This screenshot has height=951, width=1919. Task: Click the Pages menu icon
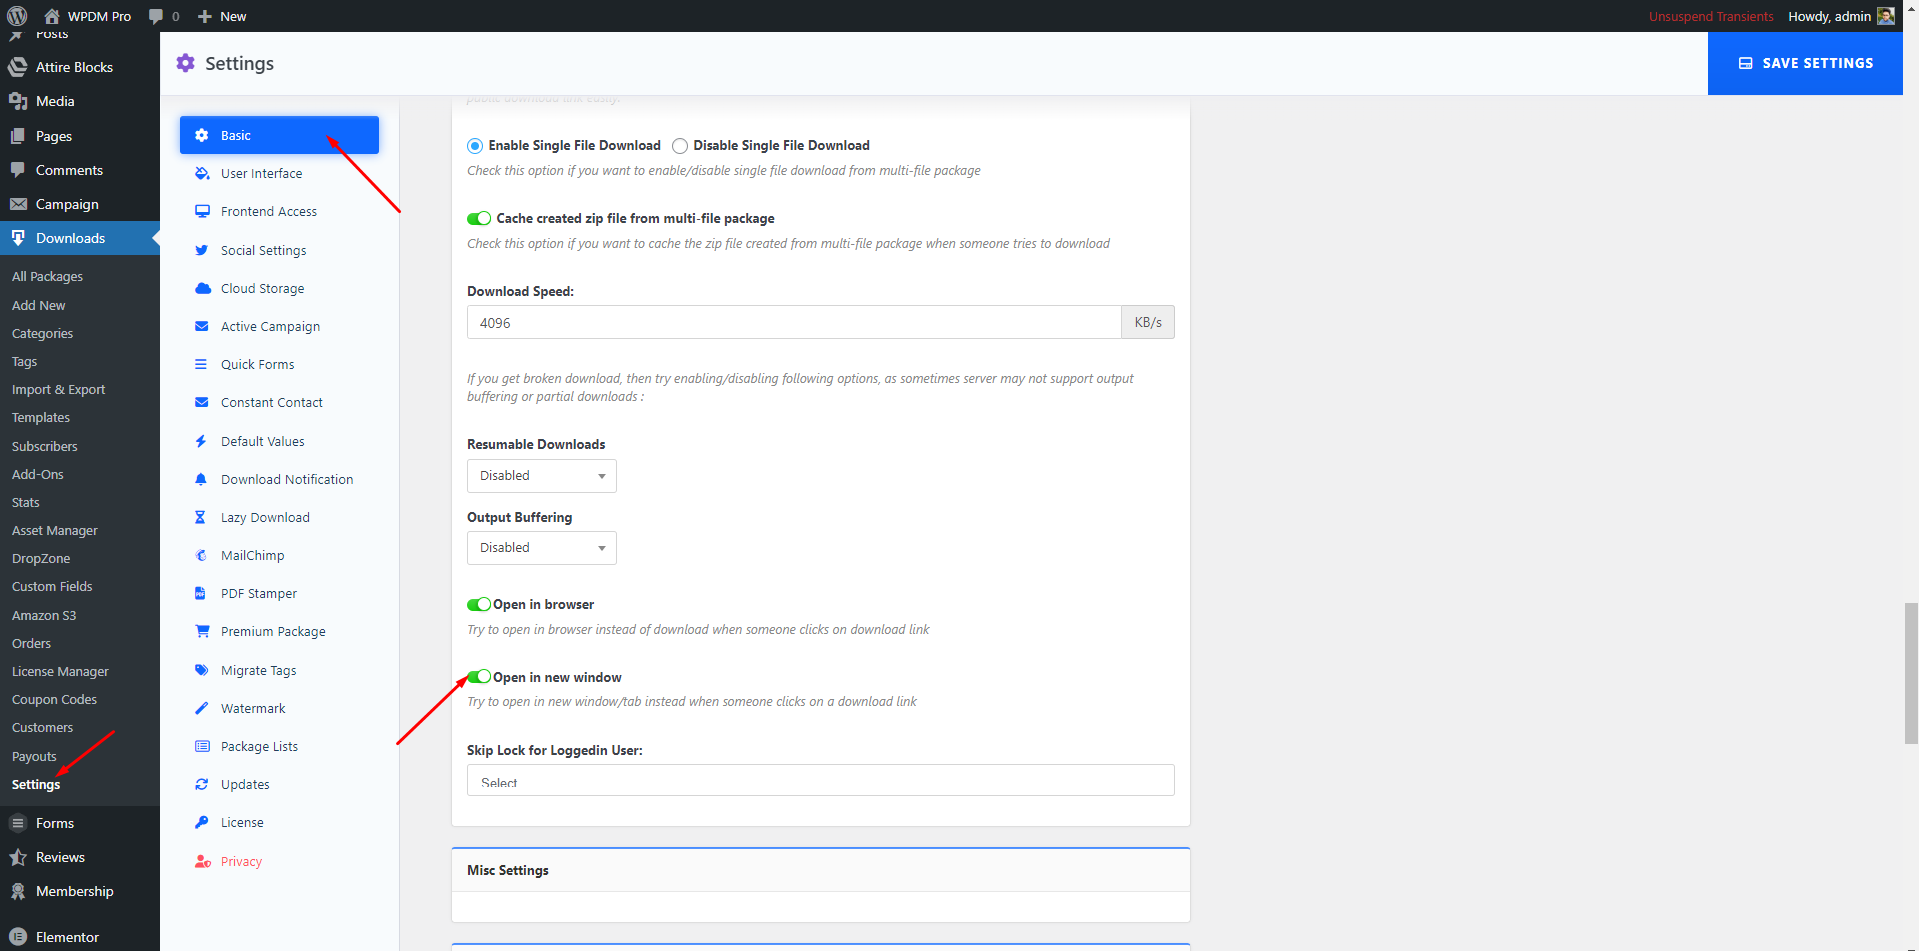click(x=18, y=136)
